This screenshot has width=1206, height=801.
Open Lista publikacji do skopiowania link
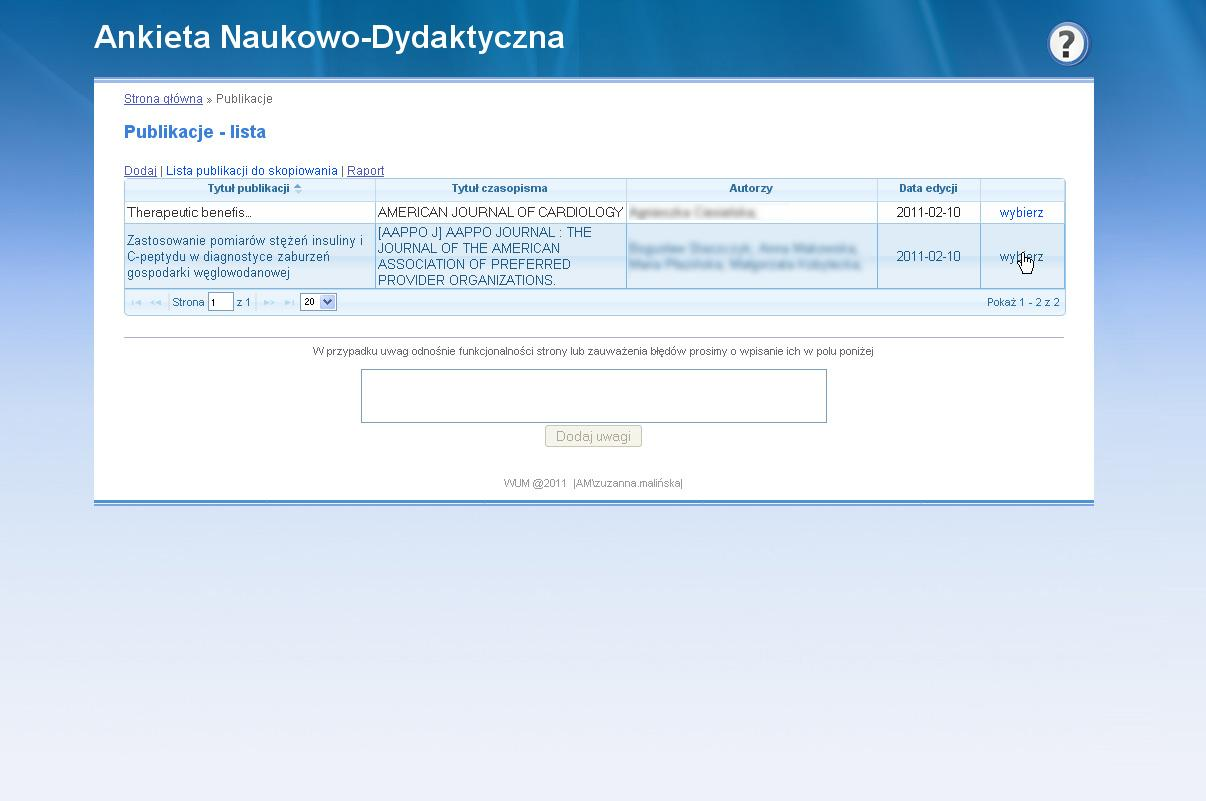[x=252, y=171]
